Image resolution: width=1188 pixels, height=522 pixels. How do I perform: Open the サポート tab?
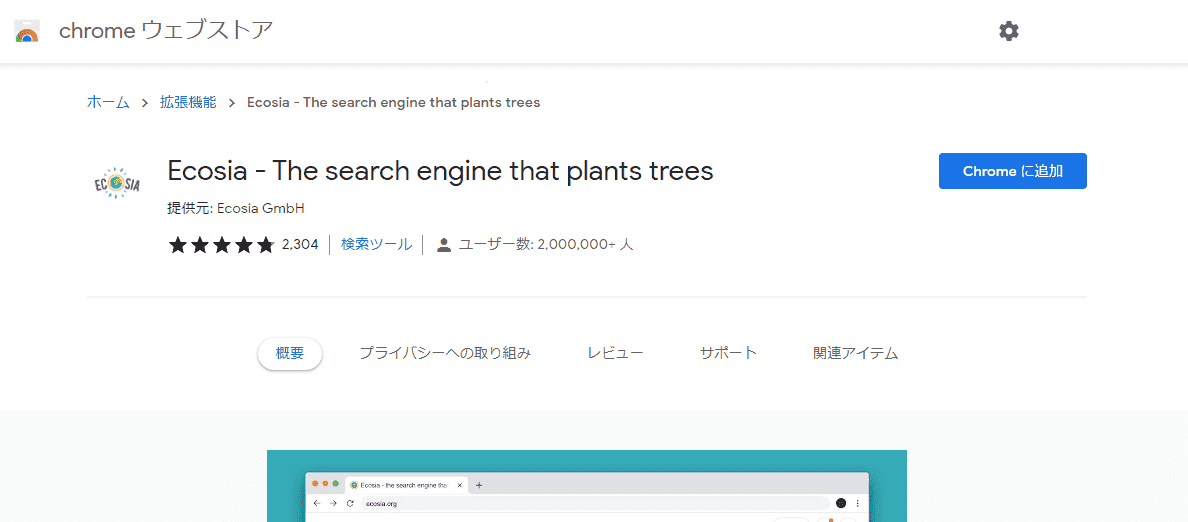728,353
